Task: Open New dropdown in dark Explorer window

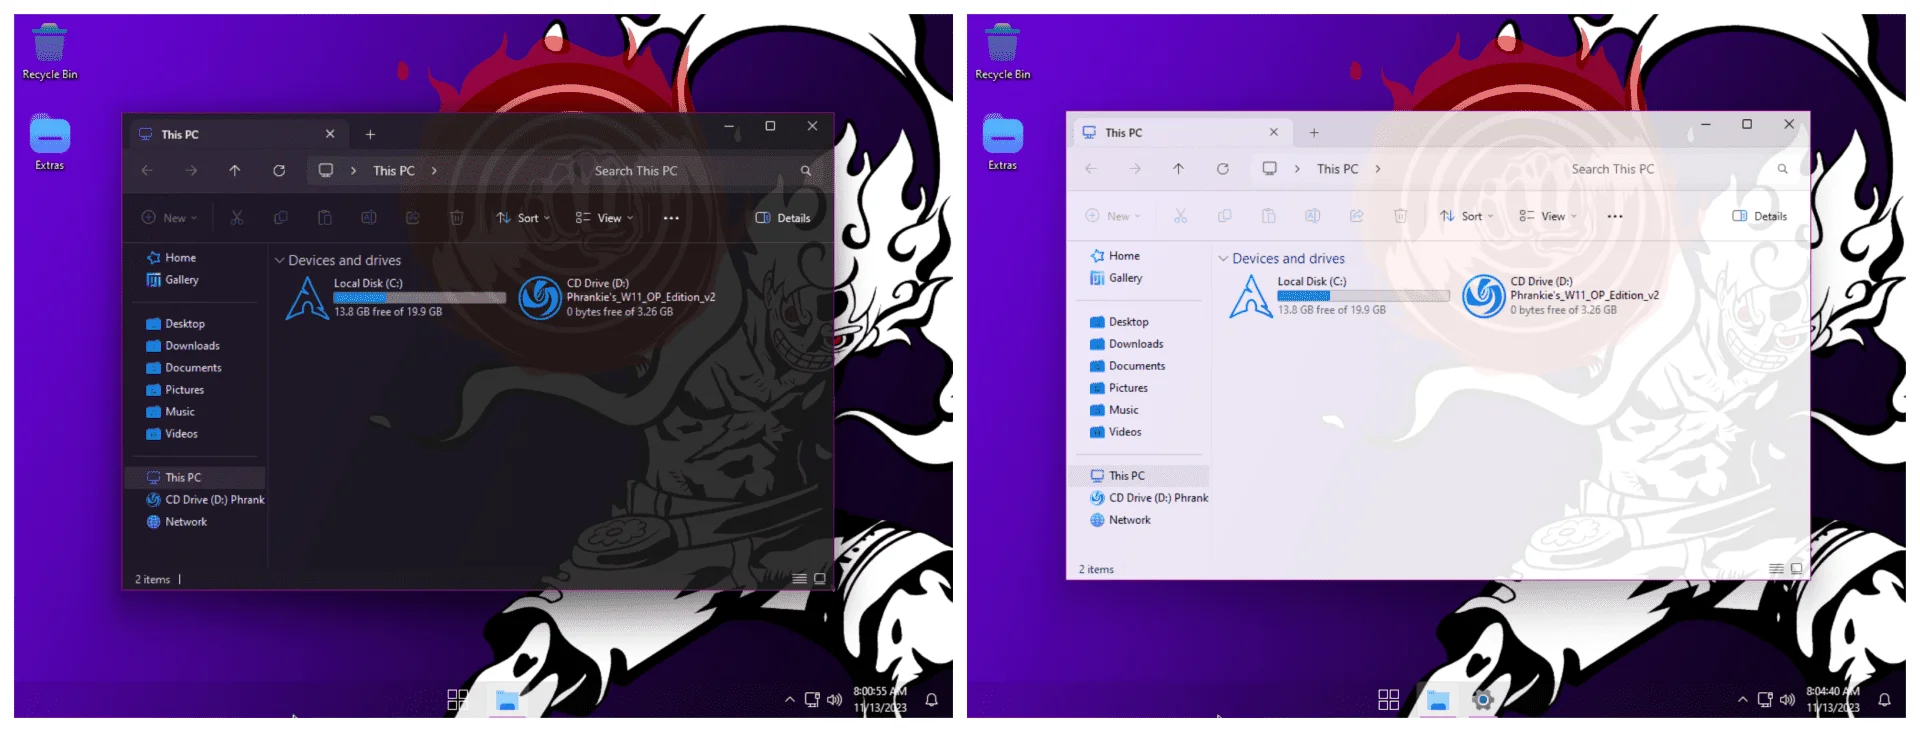Action: 169,218
